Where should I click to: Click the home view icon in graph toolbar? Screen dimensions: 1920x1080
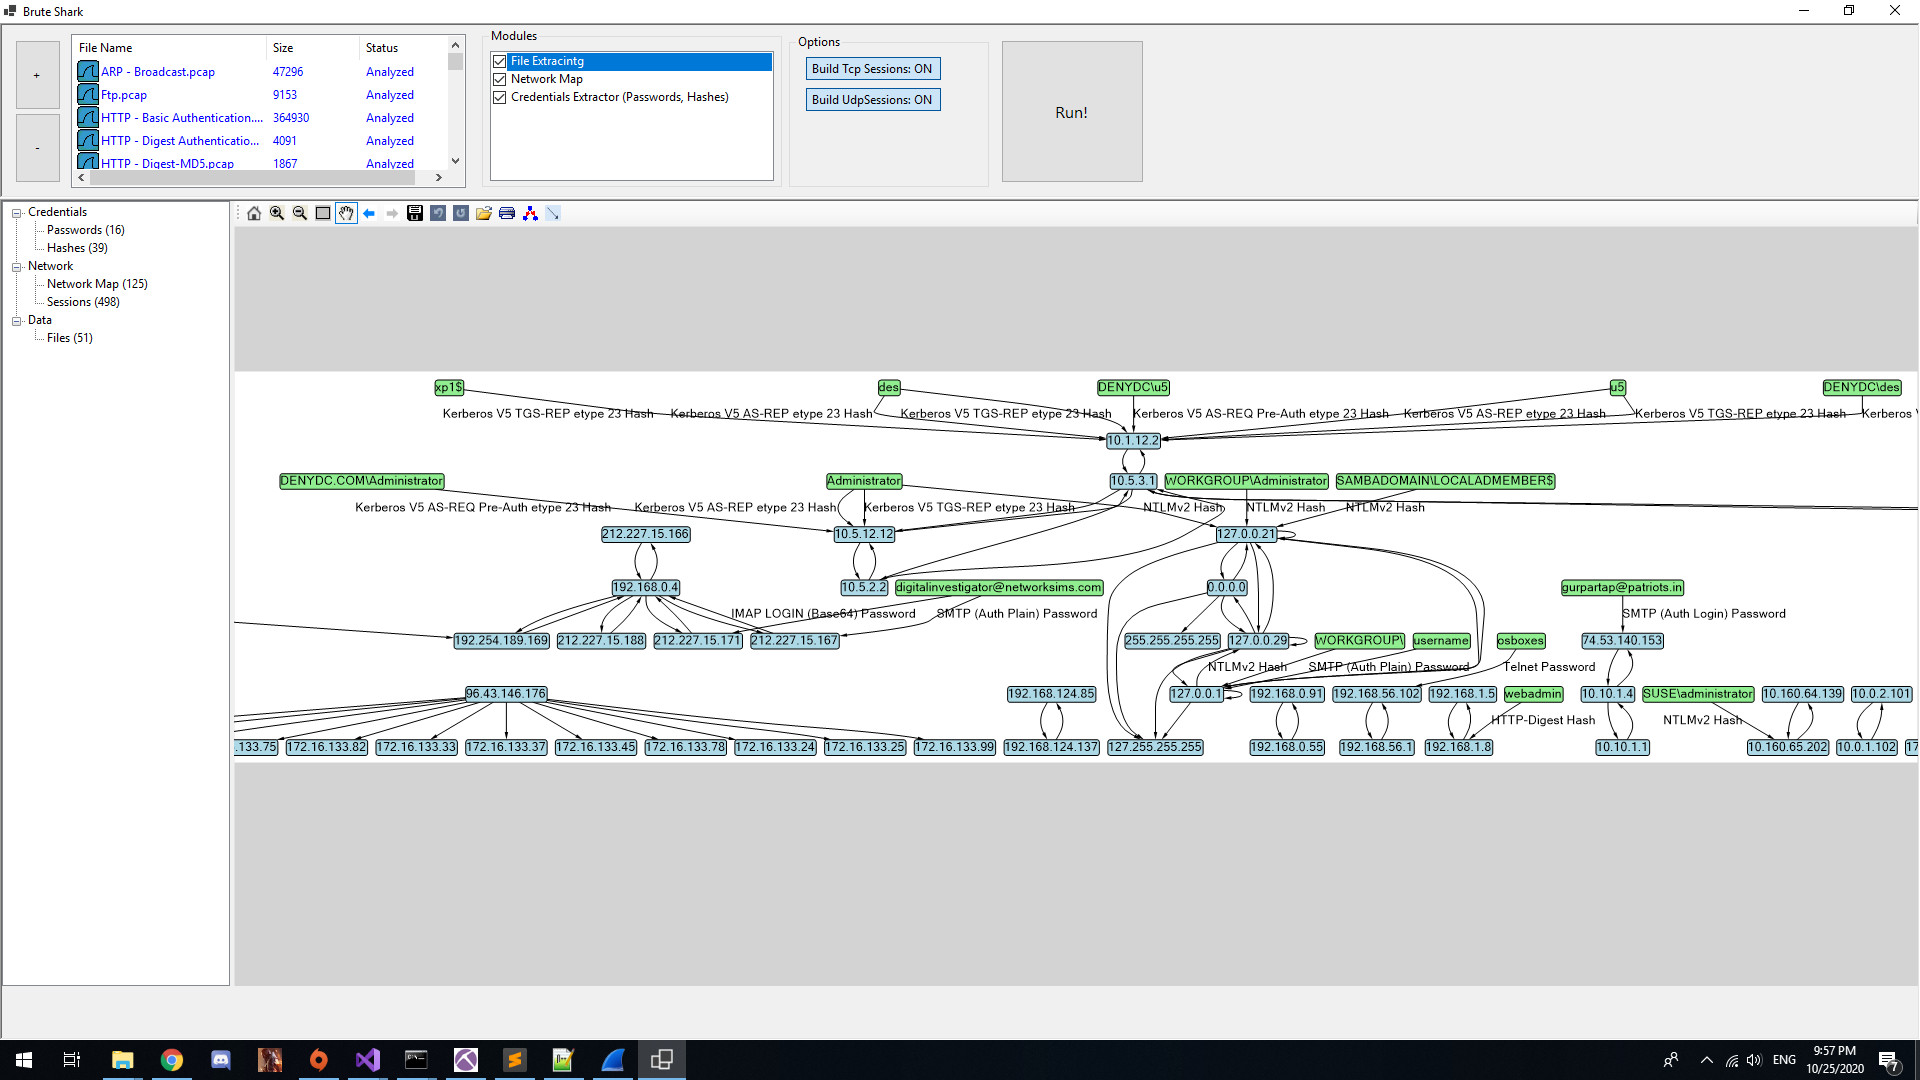click(x=254, y=213)
